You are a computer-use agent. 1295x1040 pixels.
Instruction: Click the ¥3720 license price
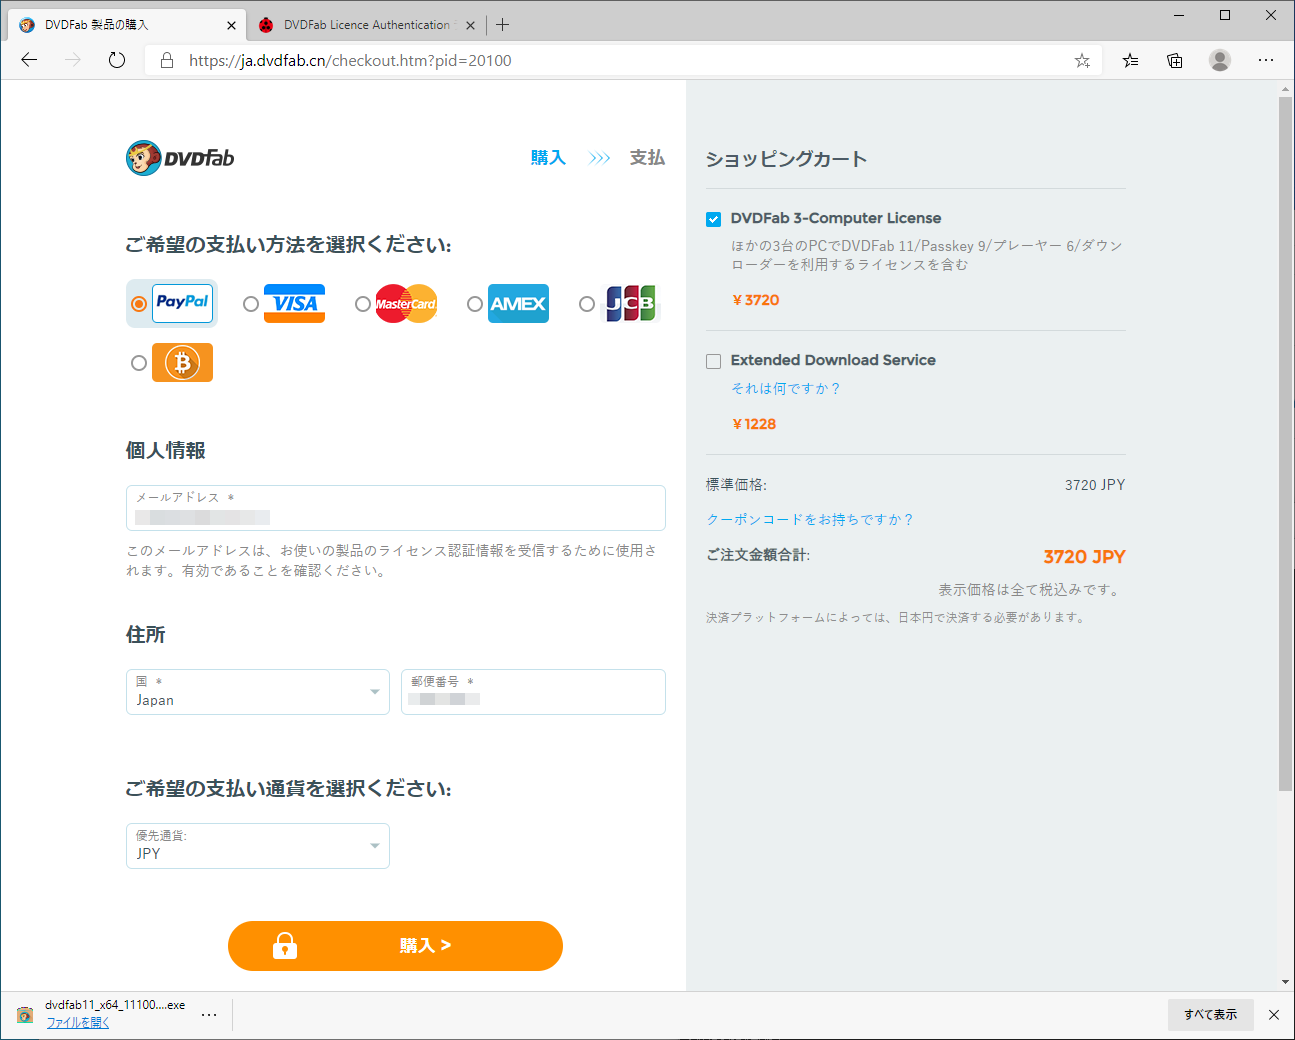coord(756,300)
